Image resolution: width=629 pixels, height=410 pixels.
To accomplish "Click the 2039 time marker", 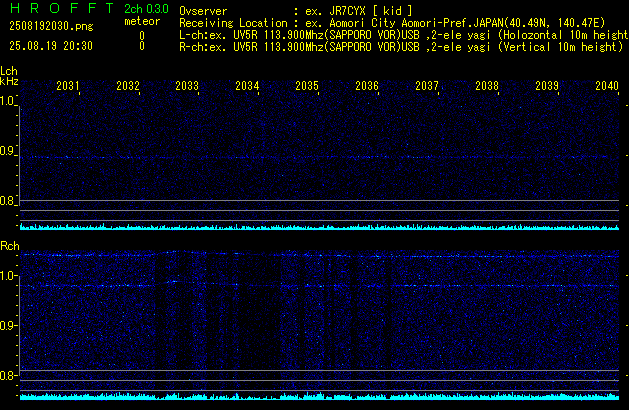I will click(547, 86).
